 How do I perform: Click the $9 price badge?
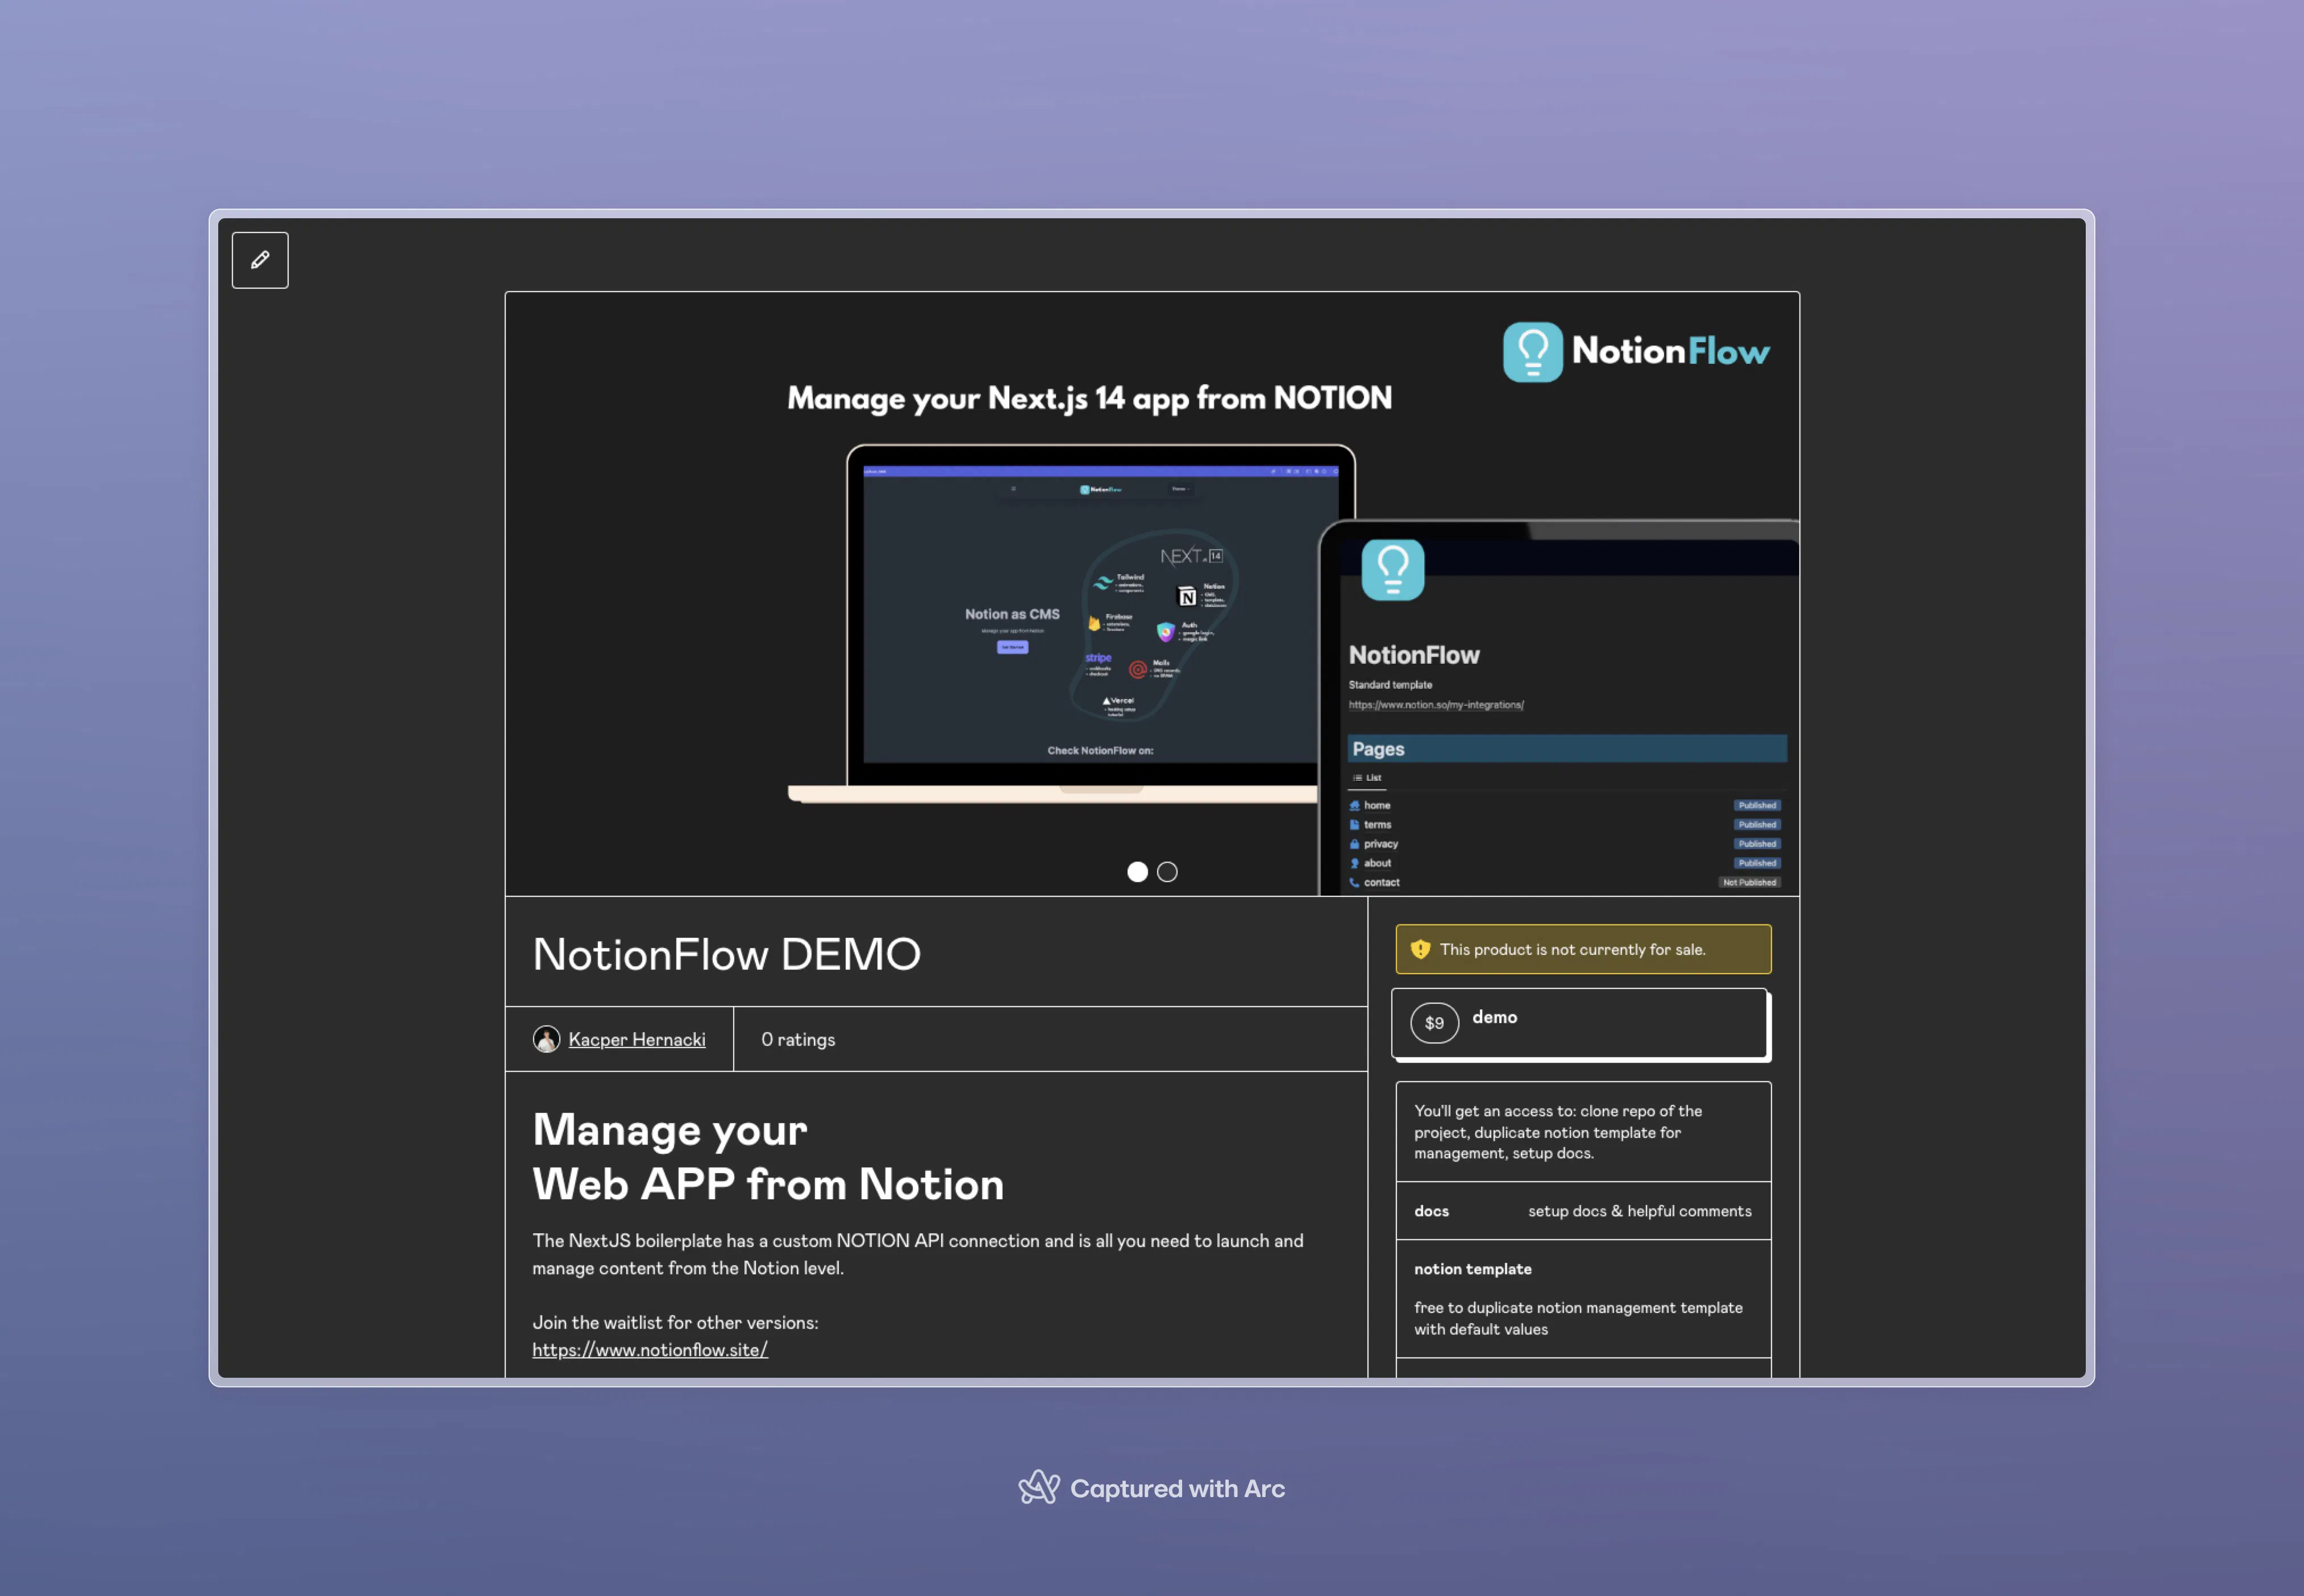[x=1434, y=1023]
